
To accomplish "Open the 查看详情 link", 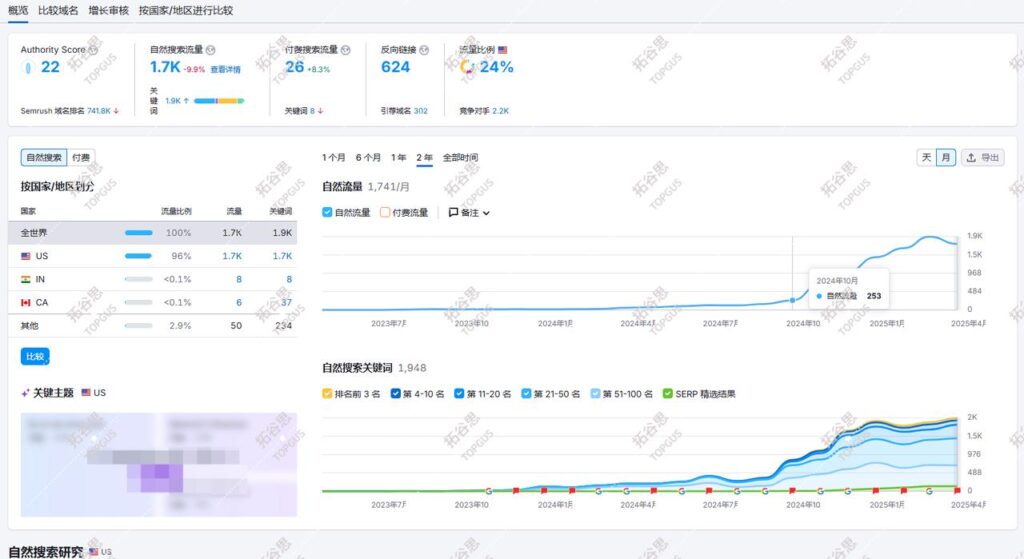I will (225, 69).
